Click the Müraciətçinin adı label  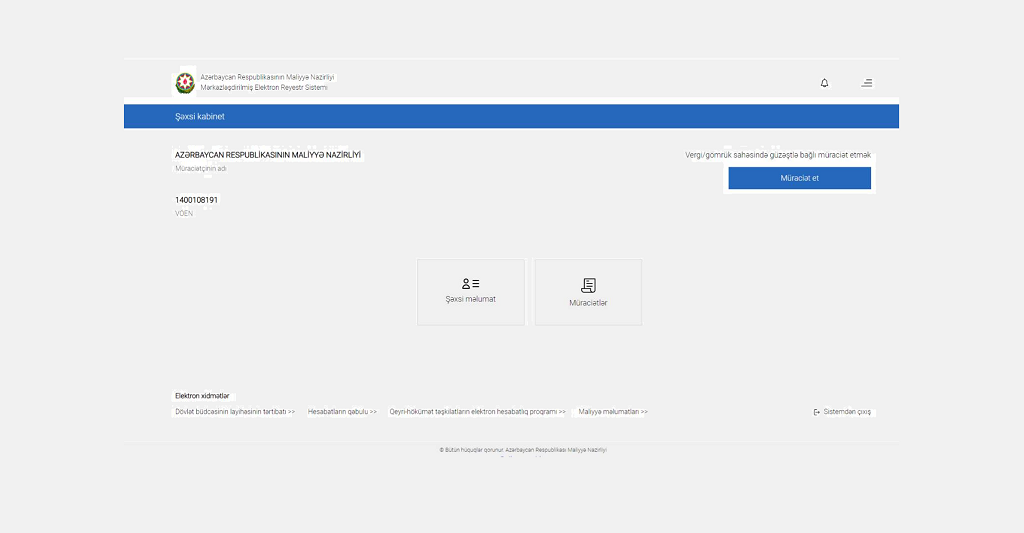point(200,169)
